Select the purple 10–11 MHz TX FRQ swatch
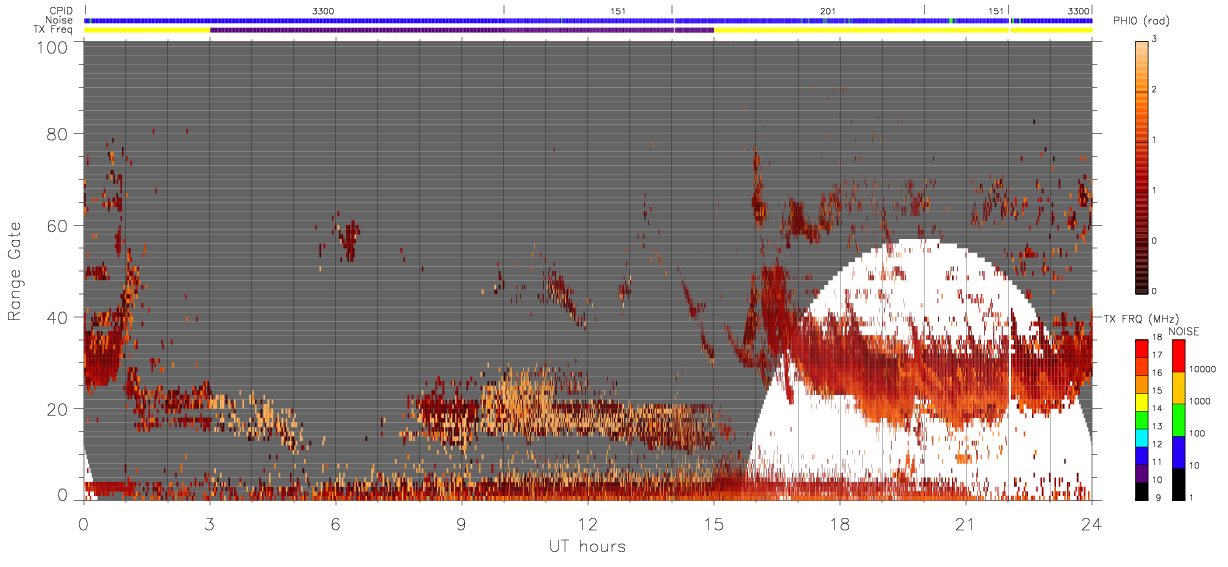Screen dimensions: 1228x567 [1142, 472]
